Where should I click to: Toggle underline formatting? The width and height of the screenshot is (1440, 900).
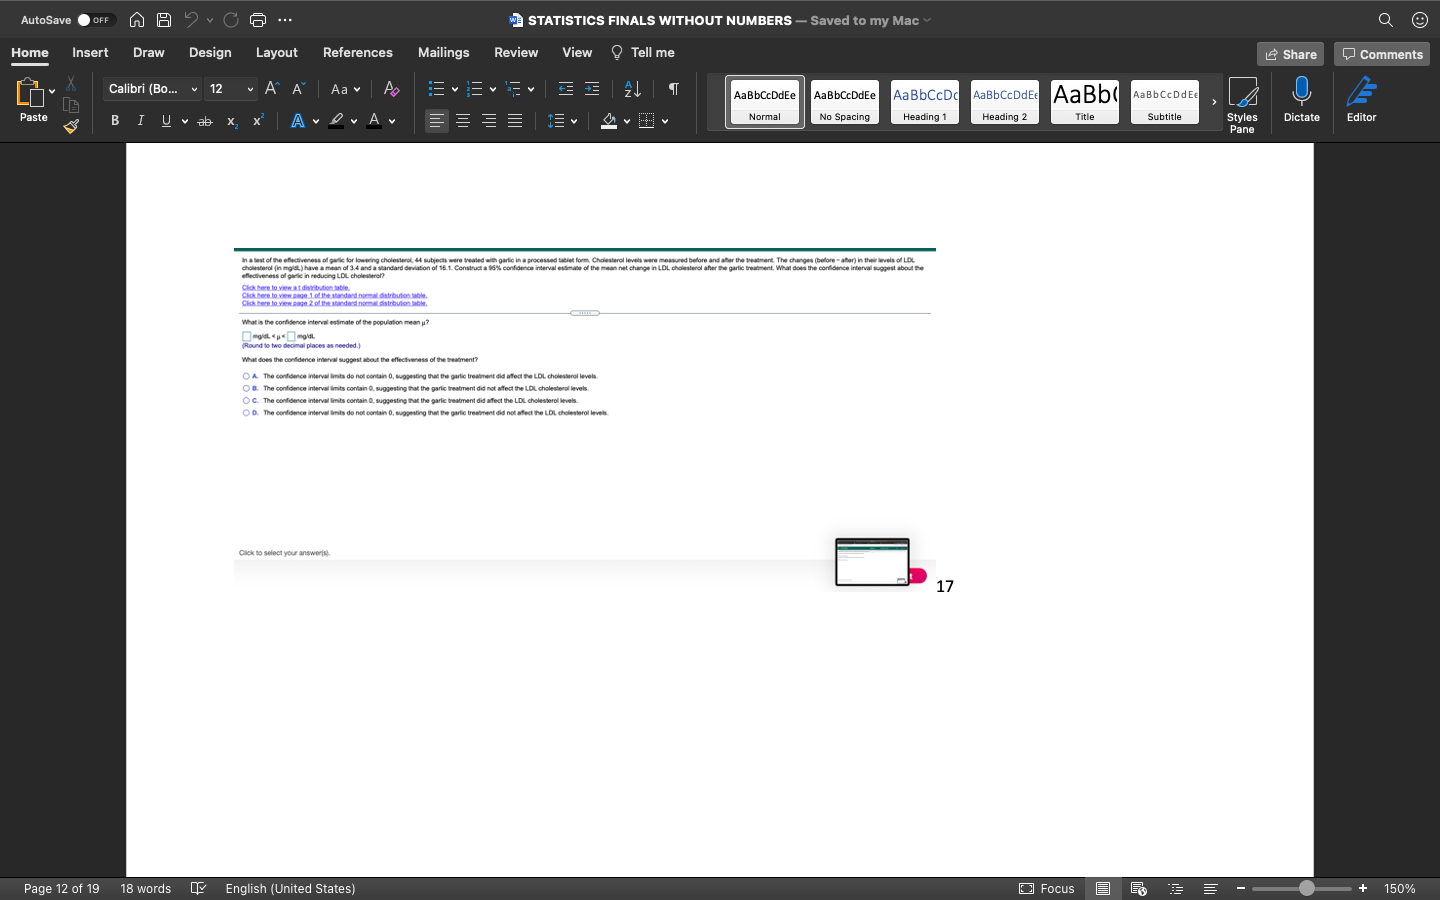[166, 121]
